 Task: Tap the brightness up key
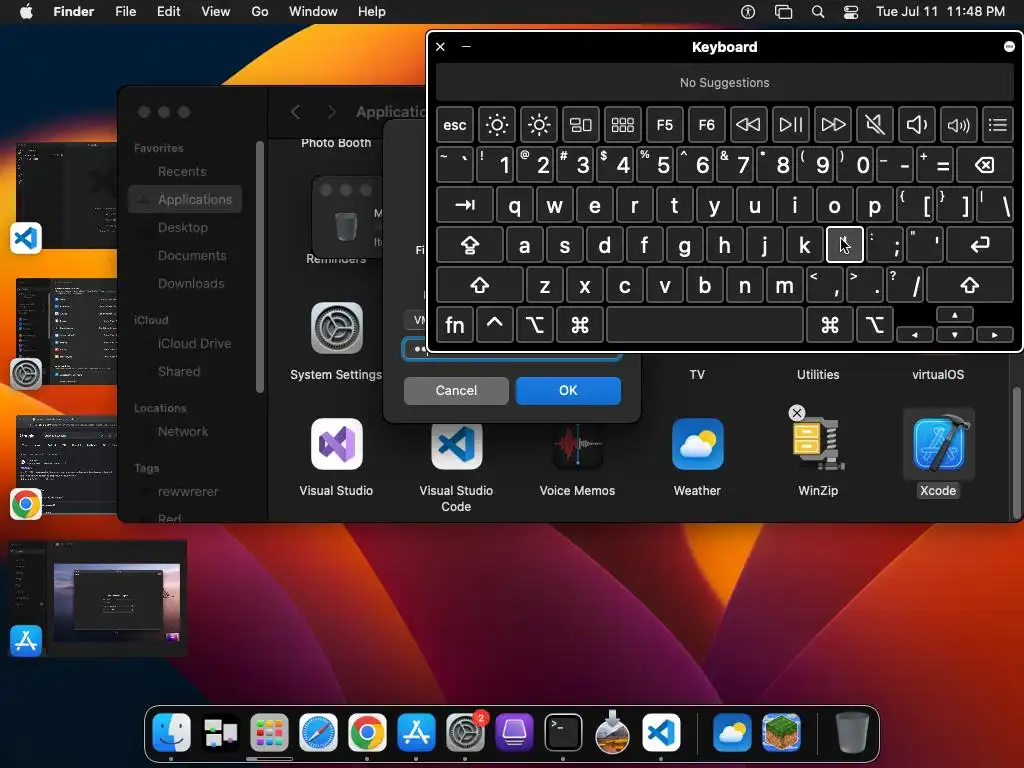(x=539, y=125)
